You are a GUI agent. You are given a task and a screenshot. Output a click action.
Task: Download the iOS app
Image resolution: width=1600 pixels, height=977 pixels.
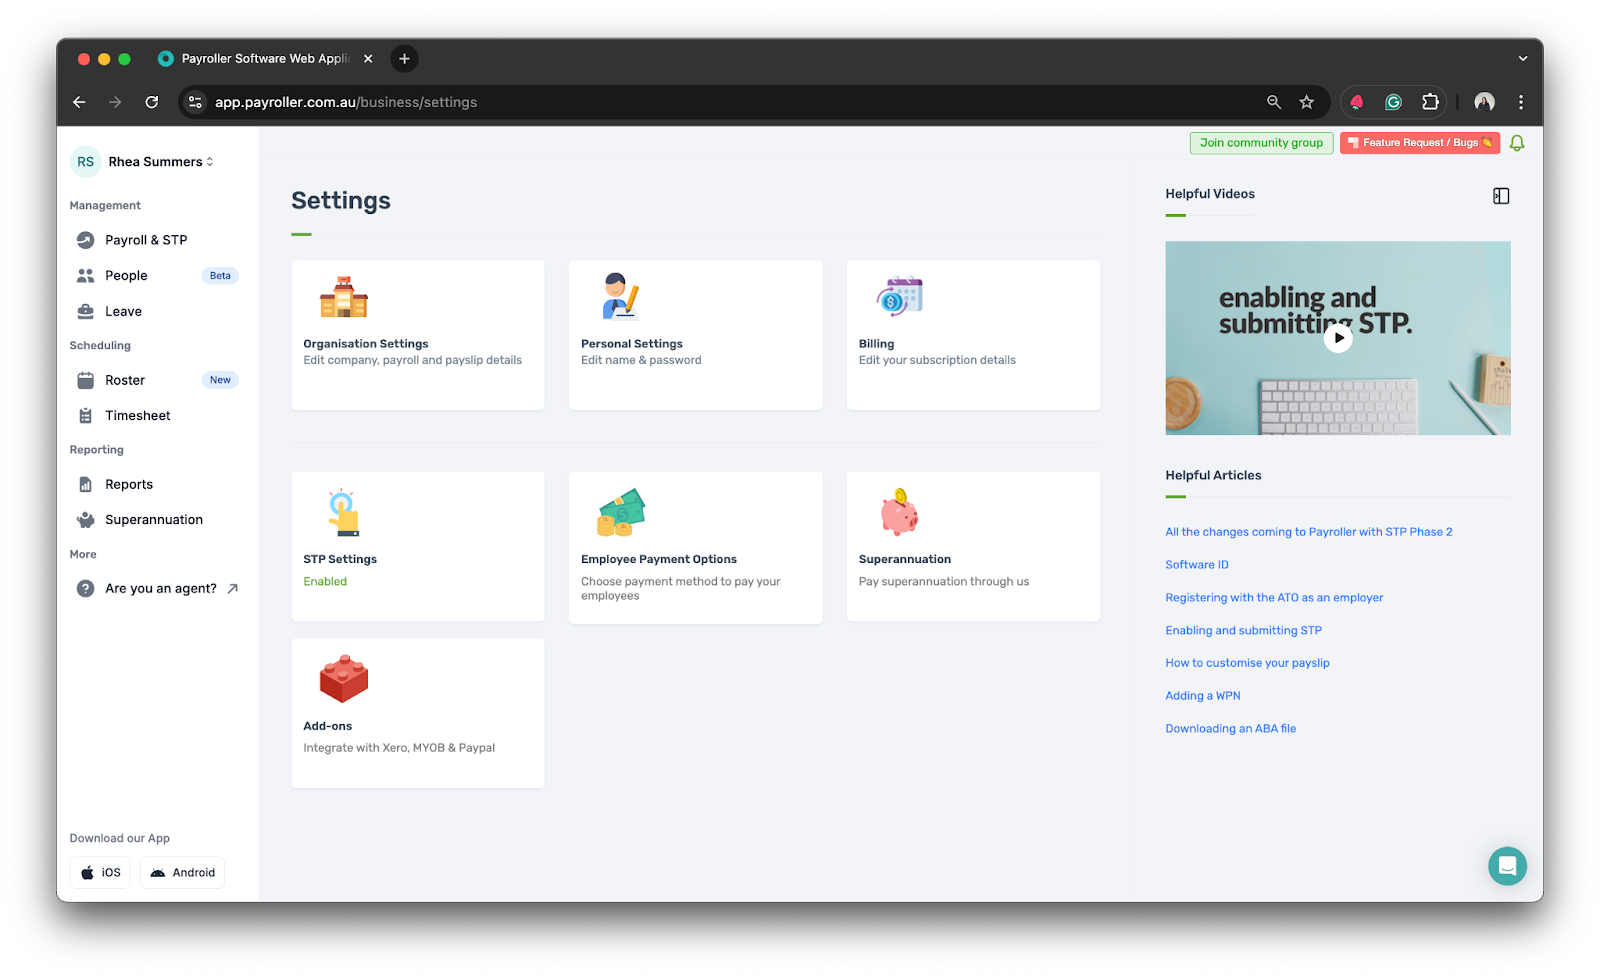(100, 872)
